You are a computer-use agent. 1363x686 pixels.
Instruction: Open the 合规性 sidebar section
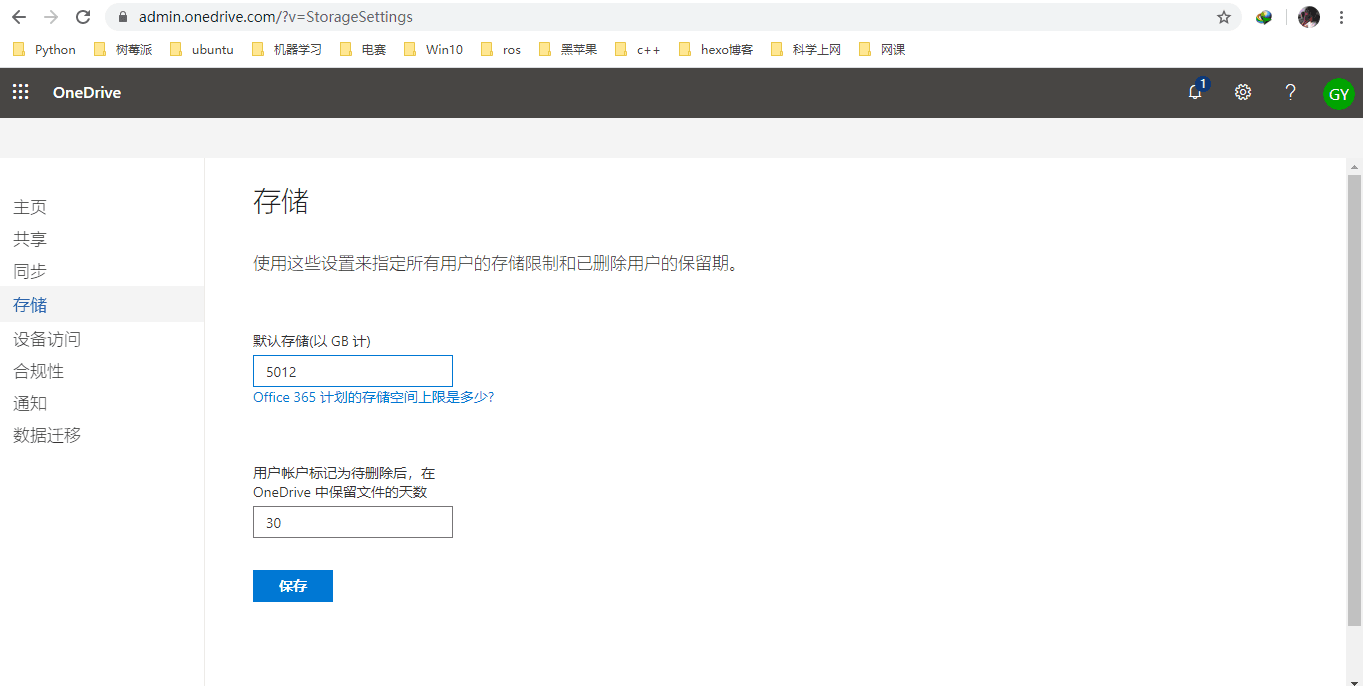[39, 371]
